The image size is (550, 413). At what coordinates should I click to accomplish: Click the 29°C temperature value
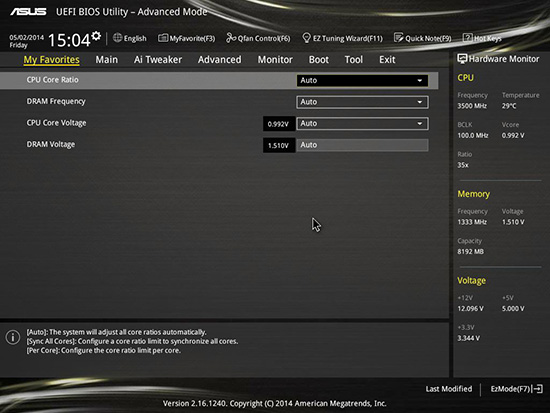click(509, 106)
